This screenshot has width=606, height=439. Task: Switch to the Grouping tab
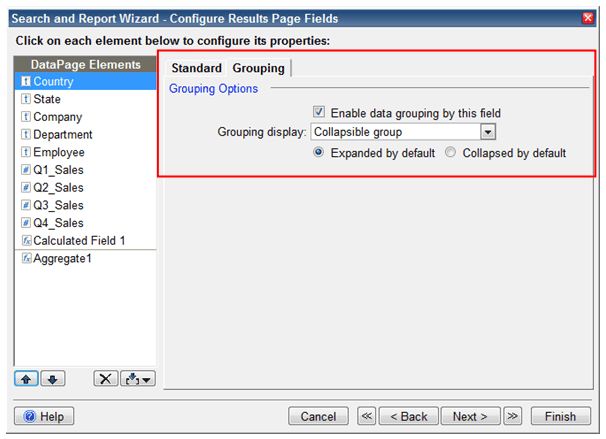coord(259,68)
